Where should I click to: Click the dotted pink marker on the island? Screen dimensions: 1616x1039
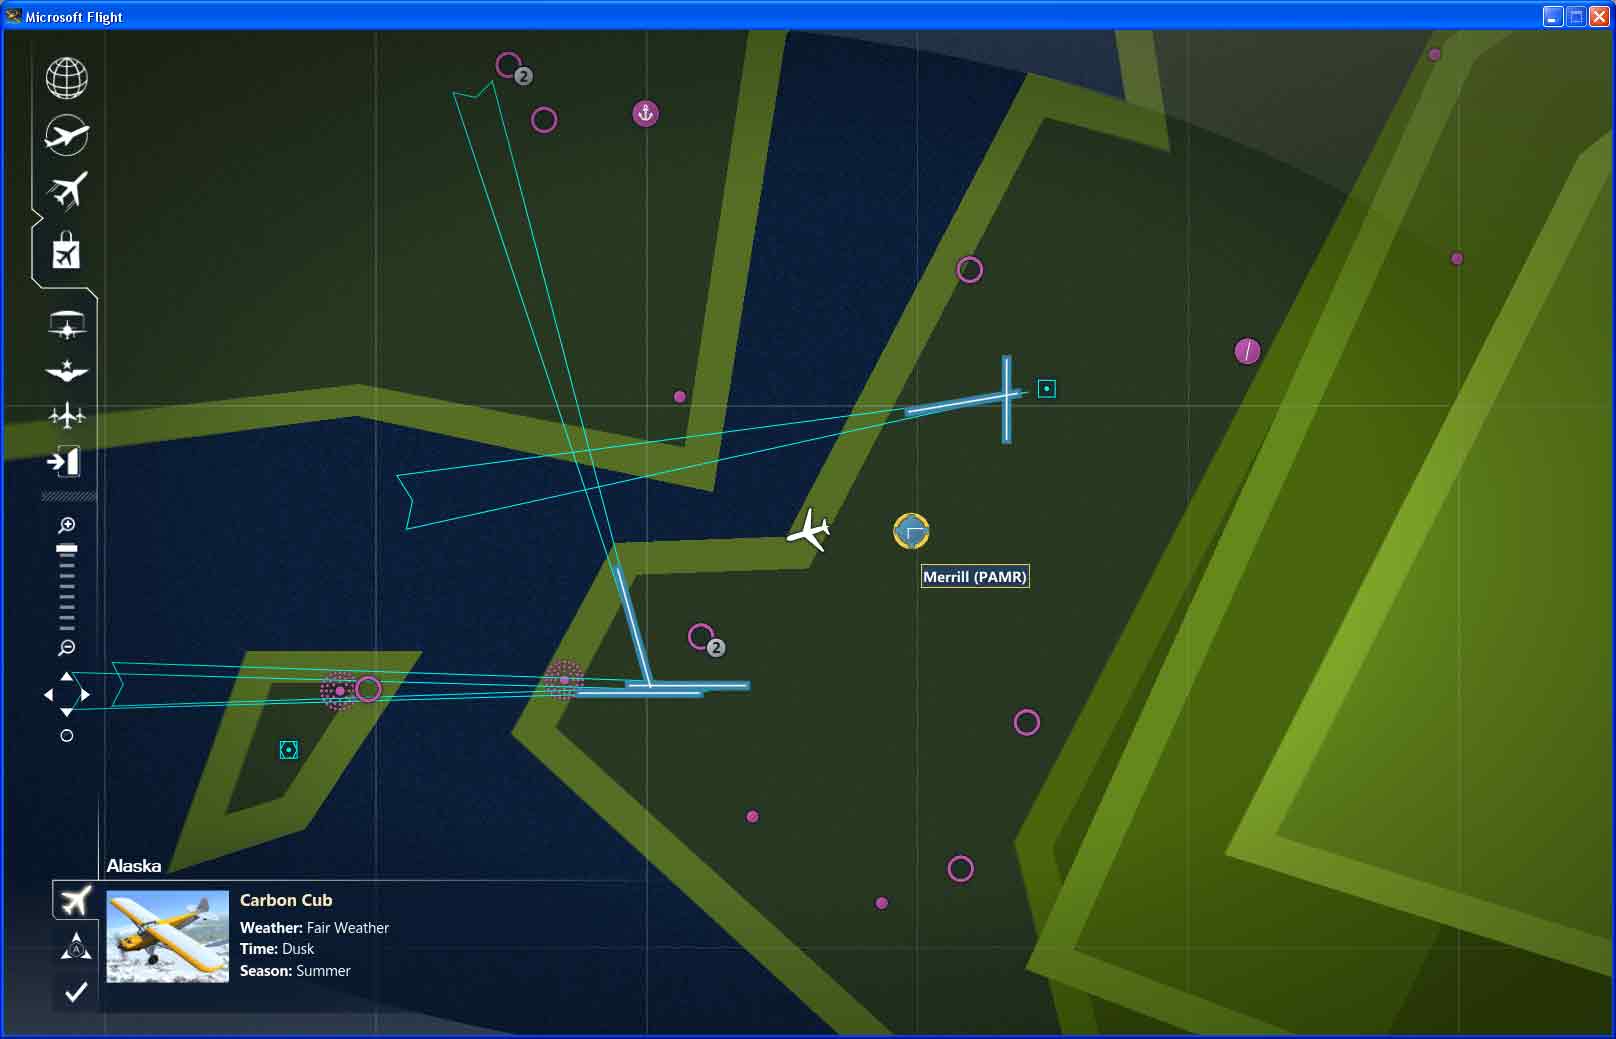[339, 691]
